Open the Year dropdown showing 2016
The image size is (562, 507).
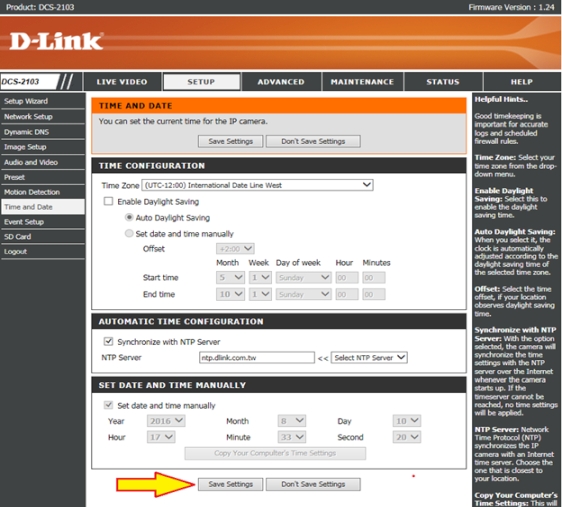click(x=166, y=421)
